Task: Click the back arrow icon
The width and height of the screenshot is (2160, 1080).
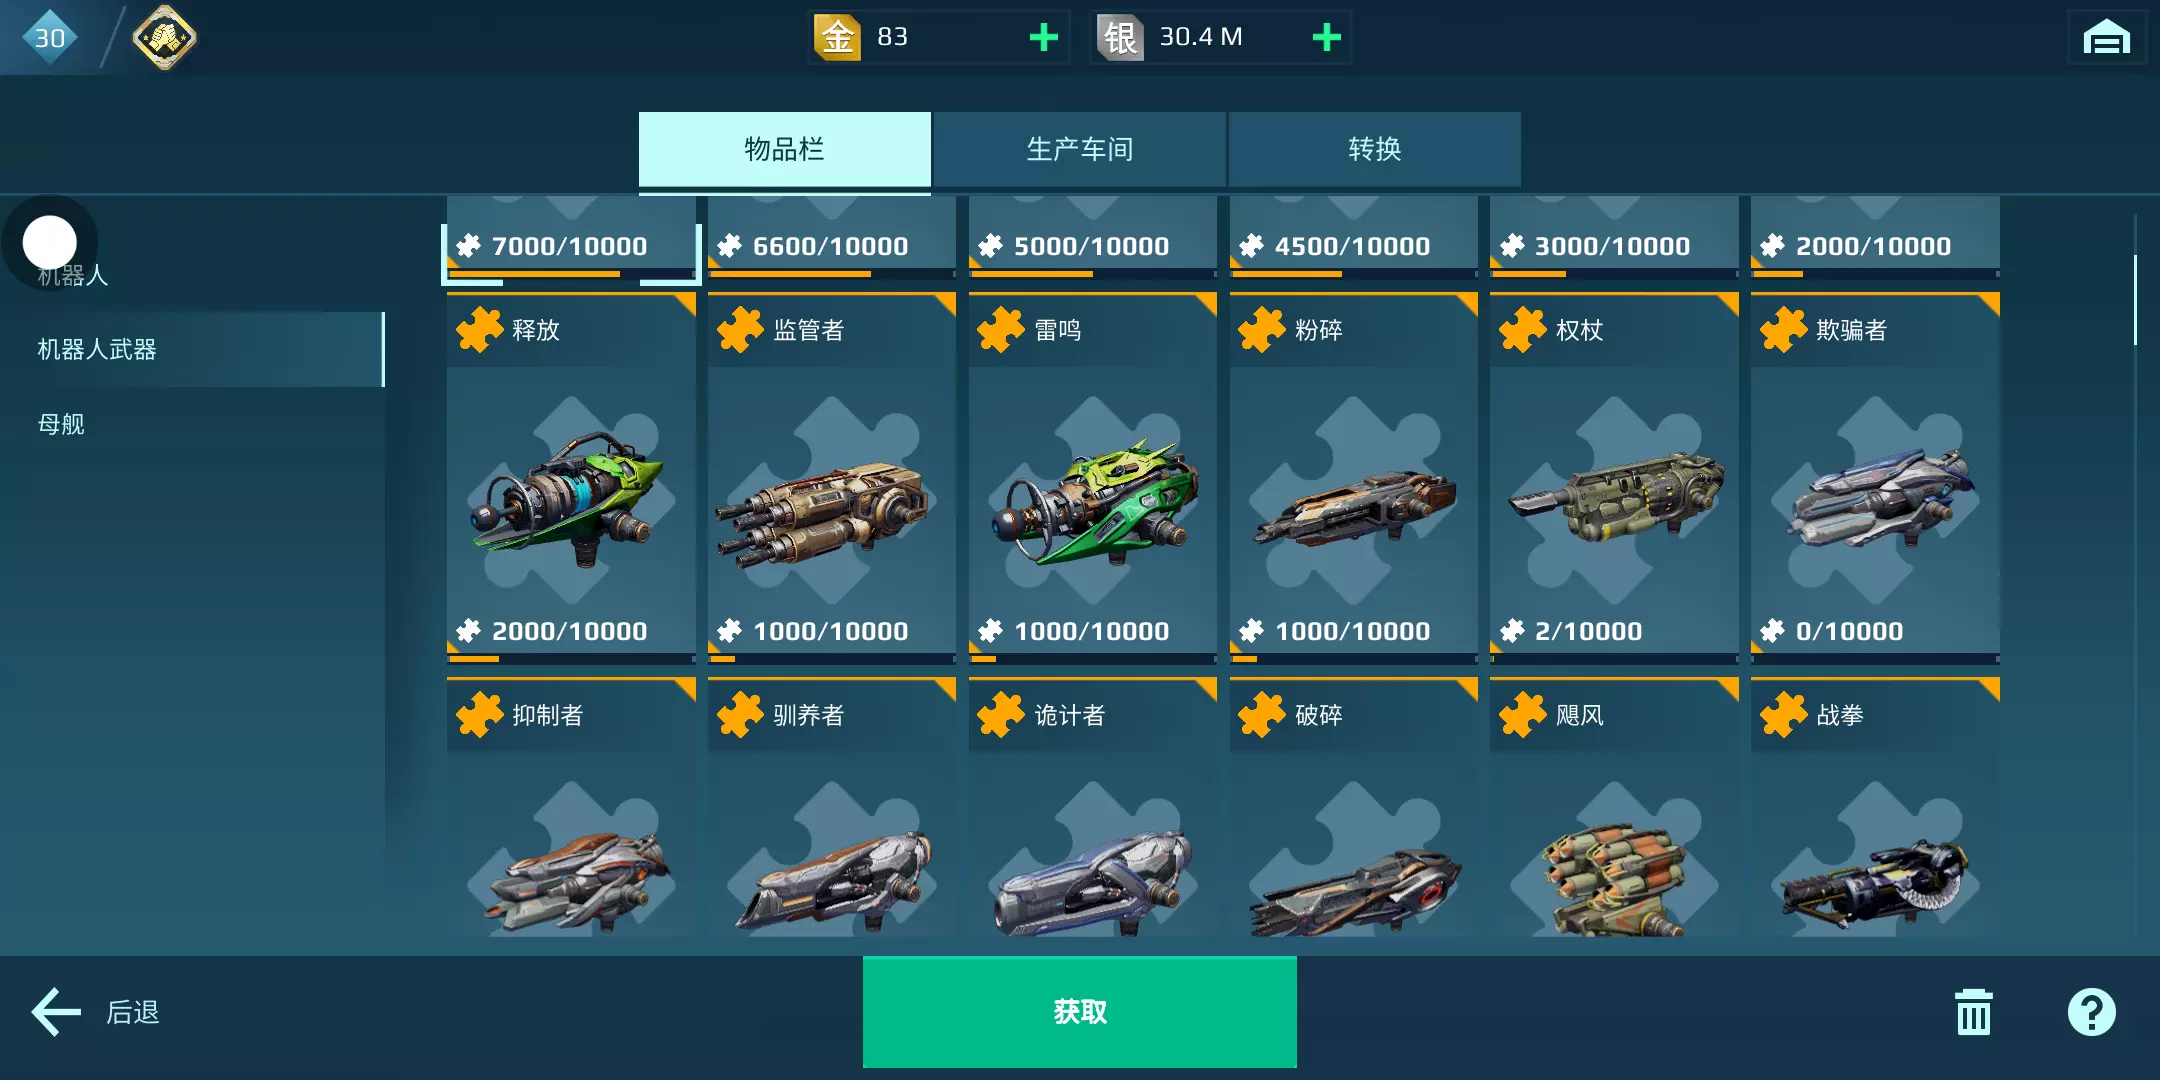Action: pos(56,1012)
